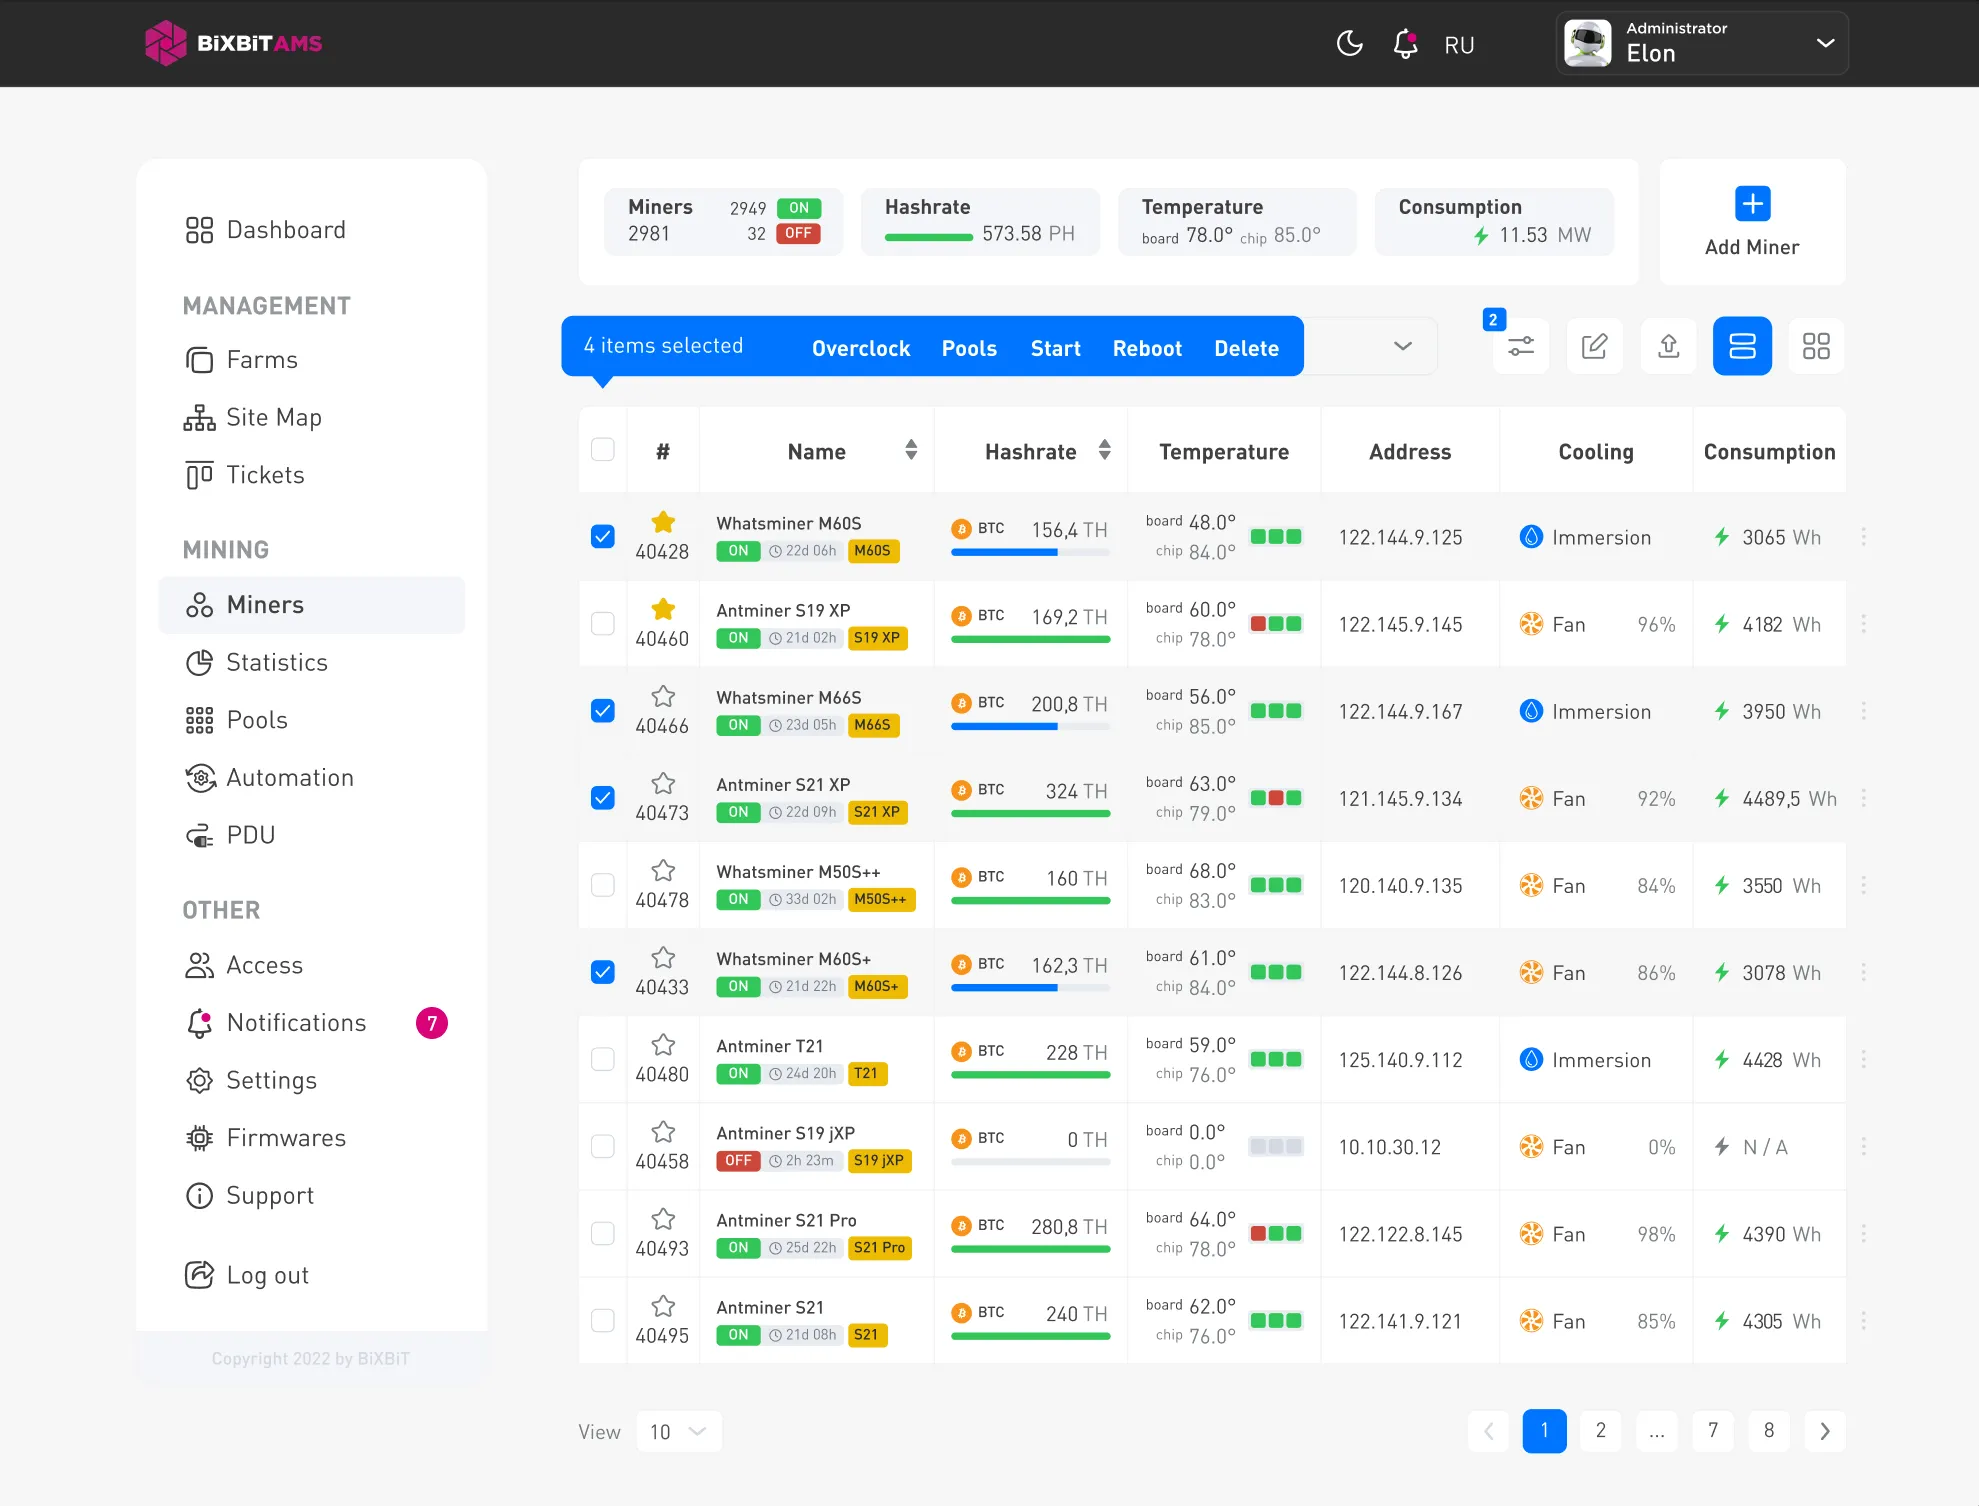This screenshot has height=1506, width=1979.
Task: Click the Notifications badge showing 7
Action: pyautogui.click(x=432, y=1023)
